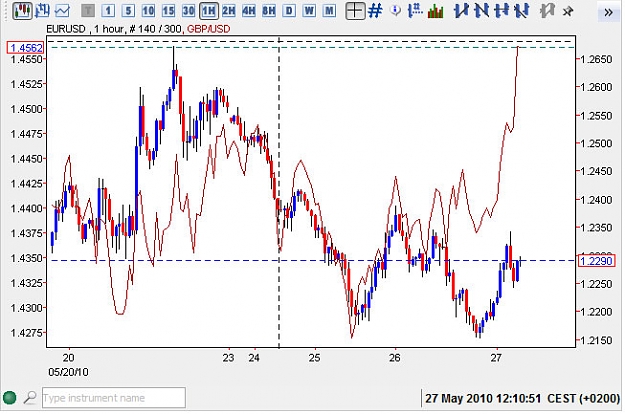625x414 pixels.
Task: Switch to the daily (D) timeframe
Action: point(289,11)
